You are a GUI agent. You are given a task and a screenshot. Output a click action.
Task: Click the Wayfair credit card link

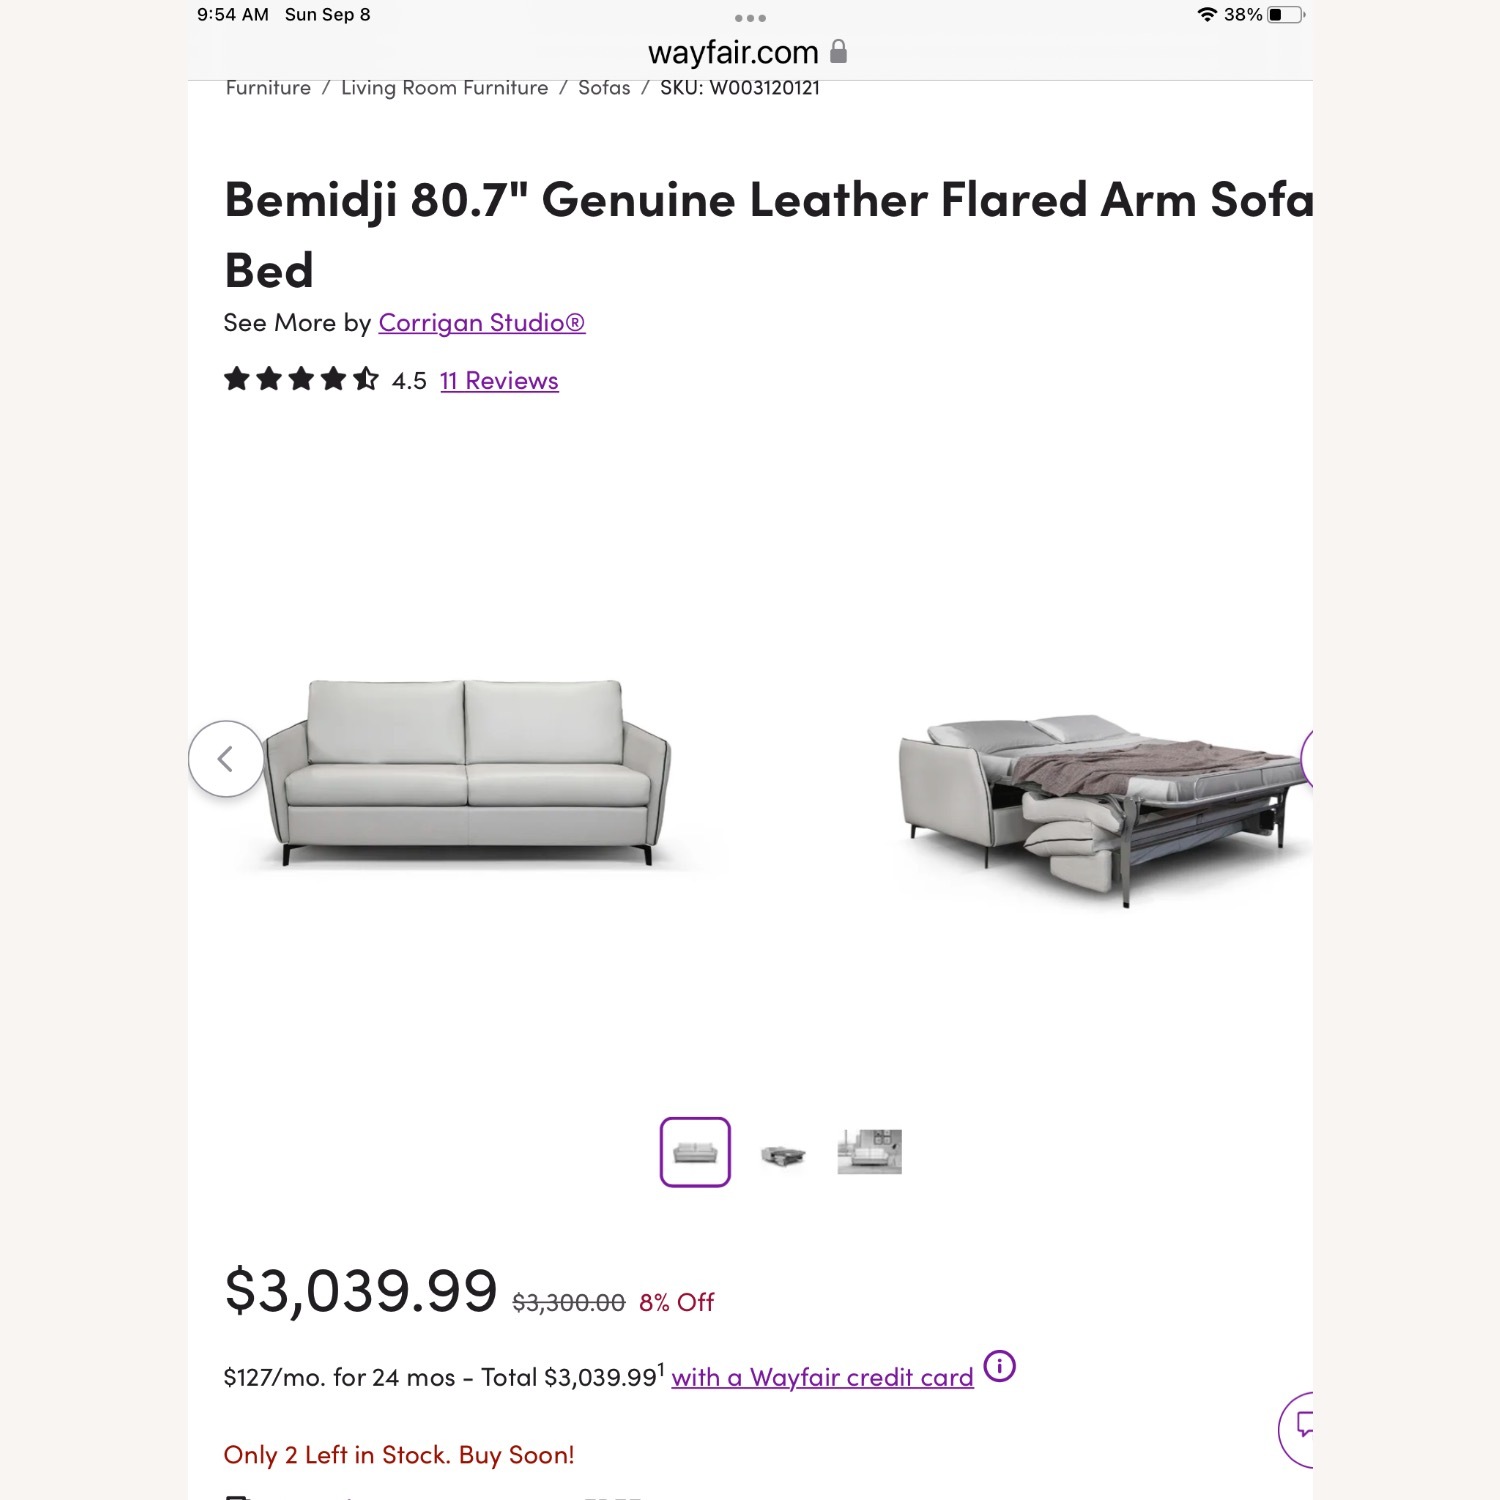(x=823, y=1377)
